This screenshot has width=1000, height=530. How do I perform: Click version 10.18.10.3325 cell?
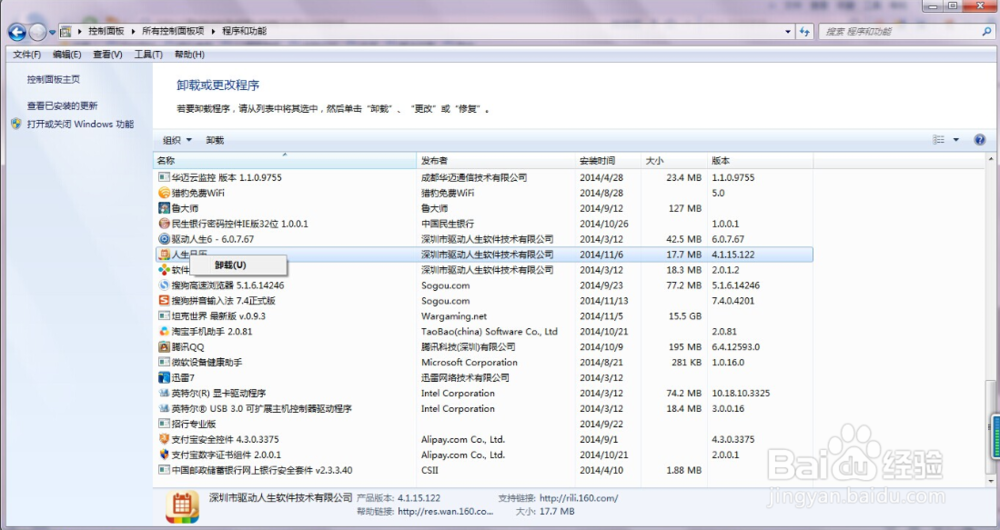click(x=741, y=393)
